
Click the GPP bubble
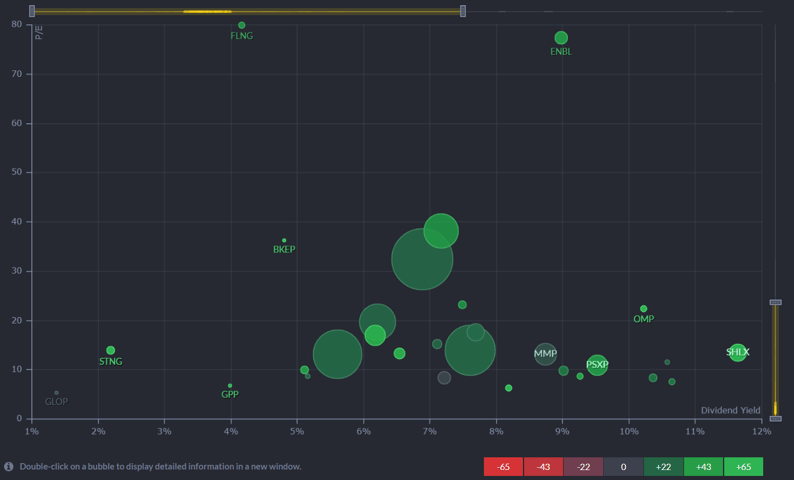(x=230, y=386)
